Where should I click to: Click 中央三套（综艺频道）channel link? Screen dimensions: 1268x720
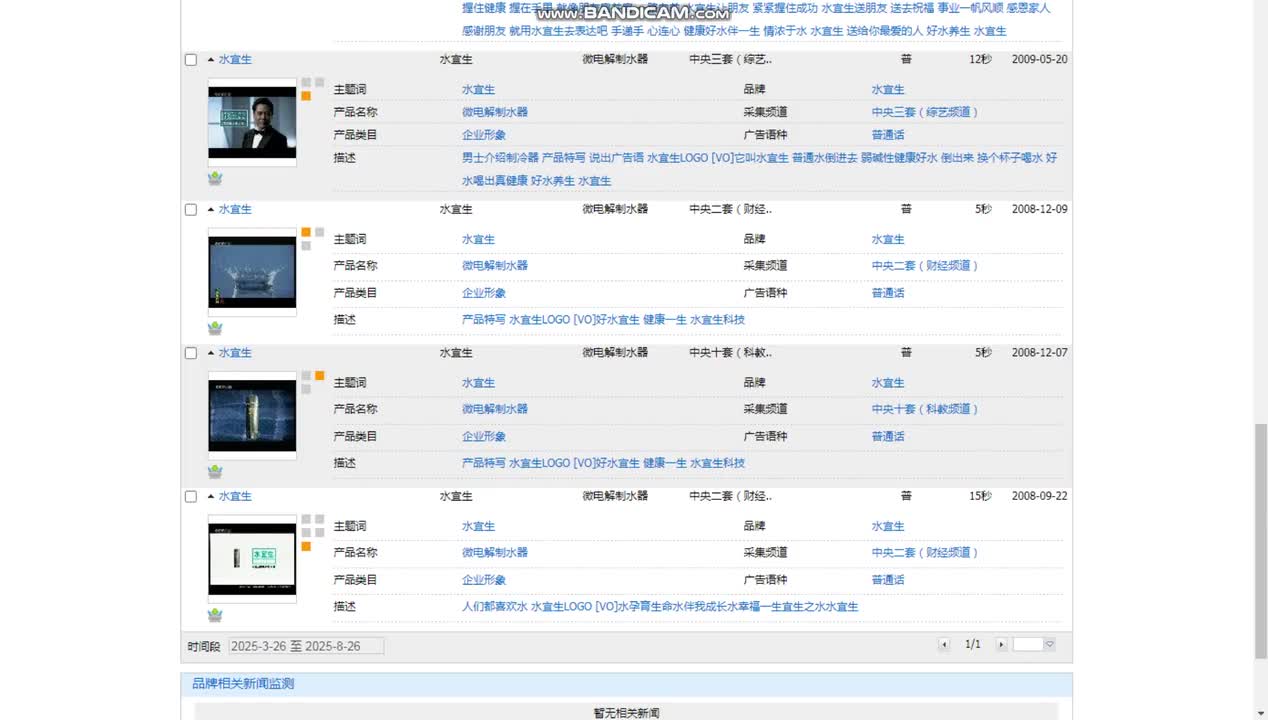click(x=925, y=112)
